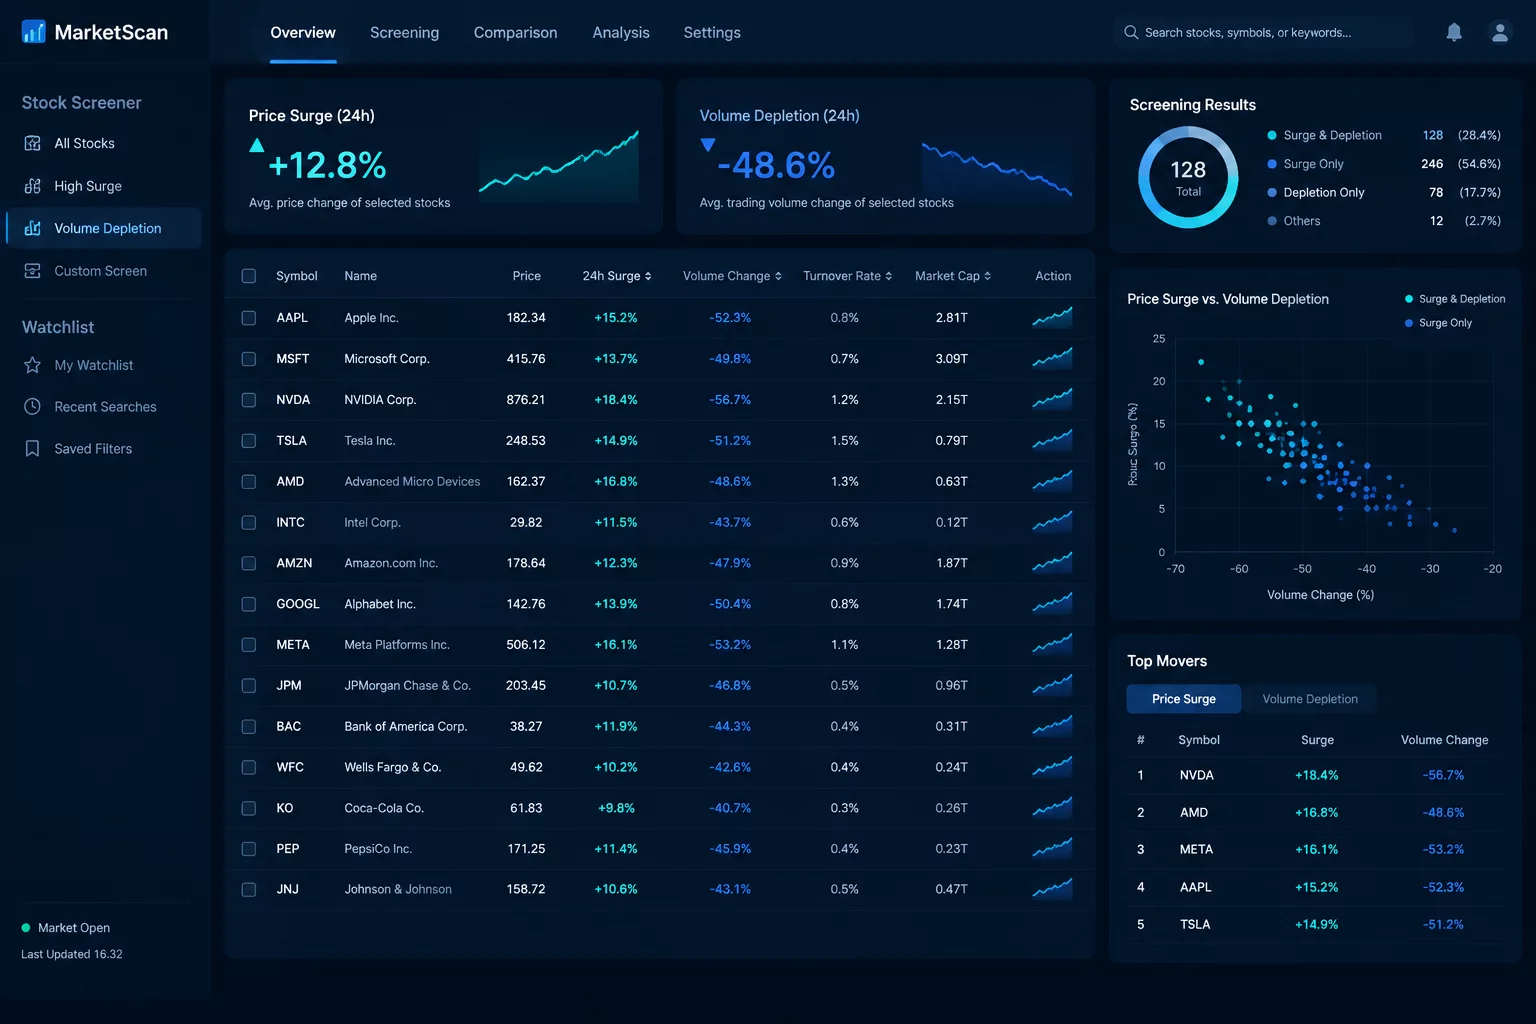Viewport: 1536px width, 1024px height.
Task: Check the KO row checkbox
Action: (x=249, y=808)
